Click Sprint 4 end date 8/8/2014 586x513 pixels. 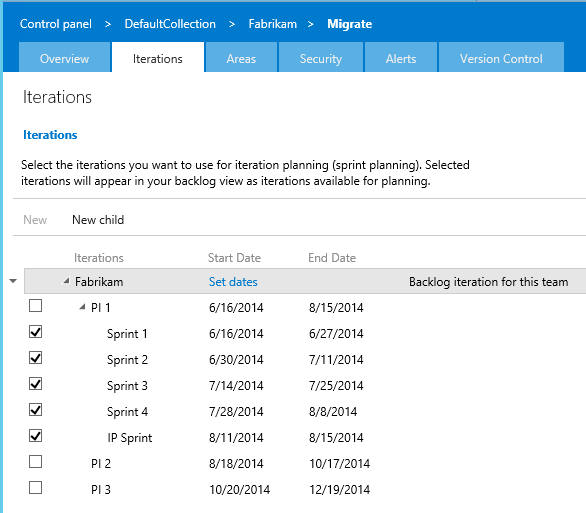click(333, 412)
